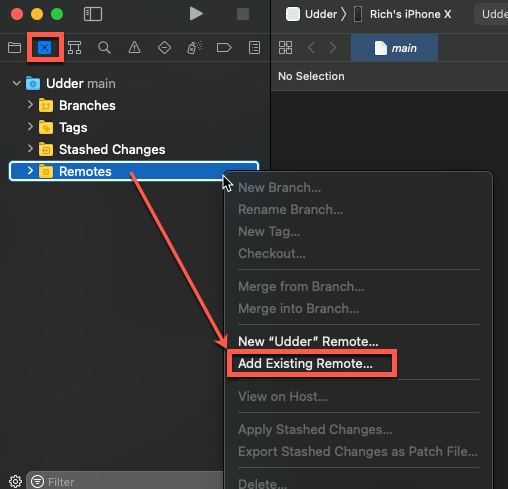508x489 pixels.
Task: Choose New Branch… in context menu
Action: pyautogui.click(x=279, y=188)
